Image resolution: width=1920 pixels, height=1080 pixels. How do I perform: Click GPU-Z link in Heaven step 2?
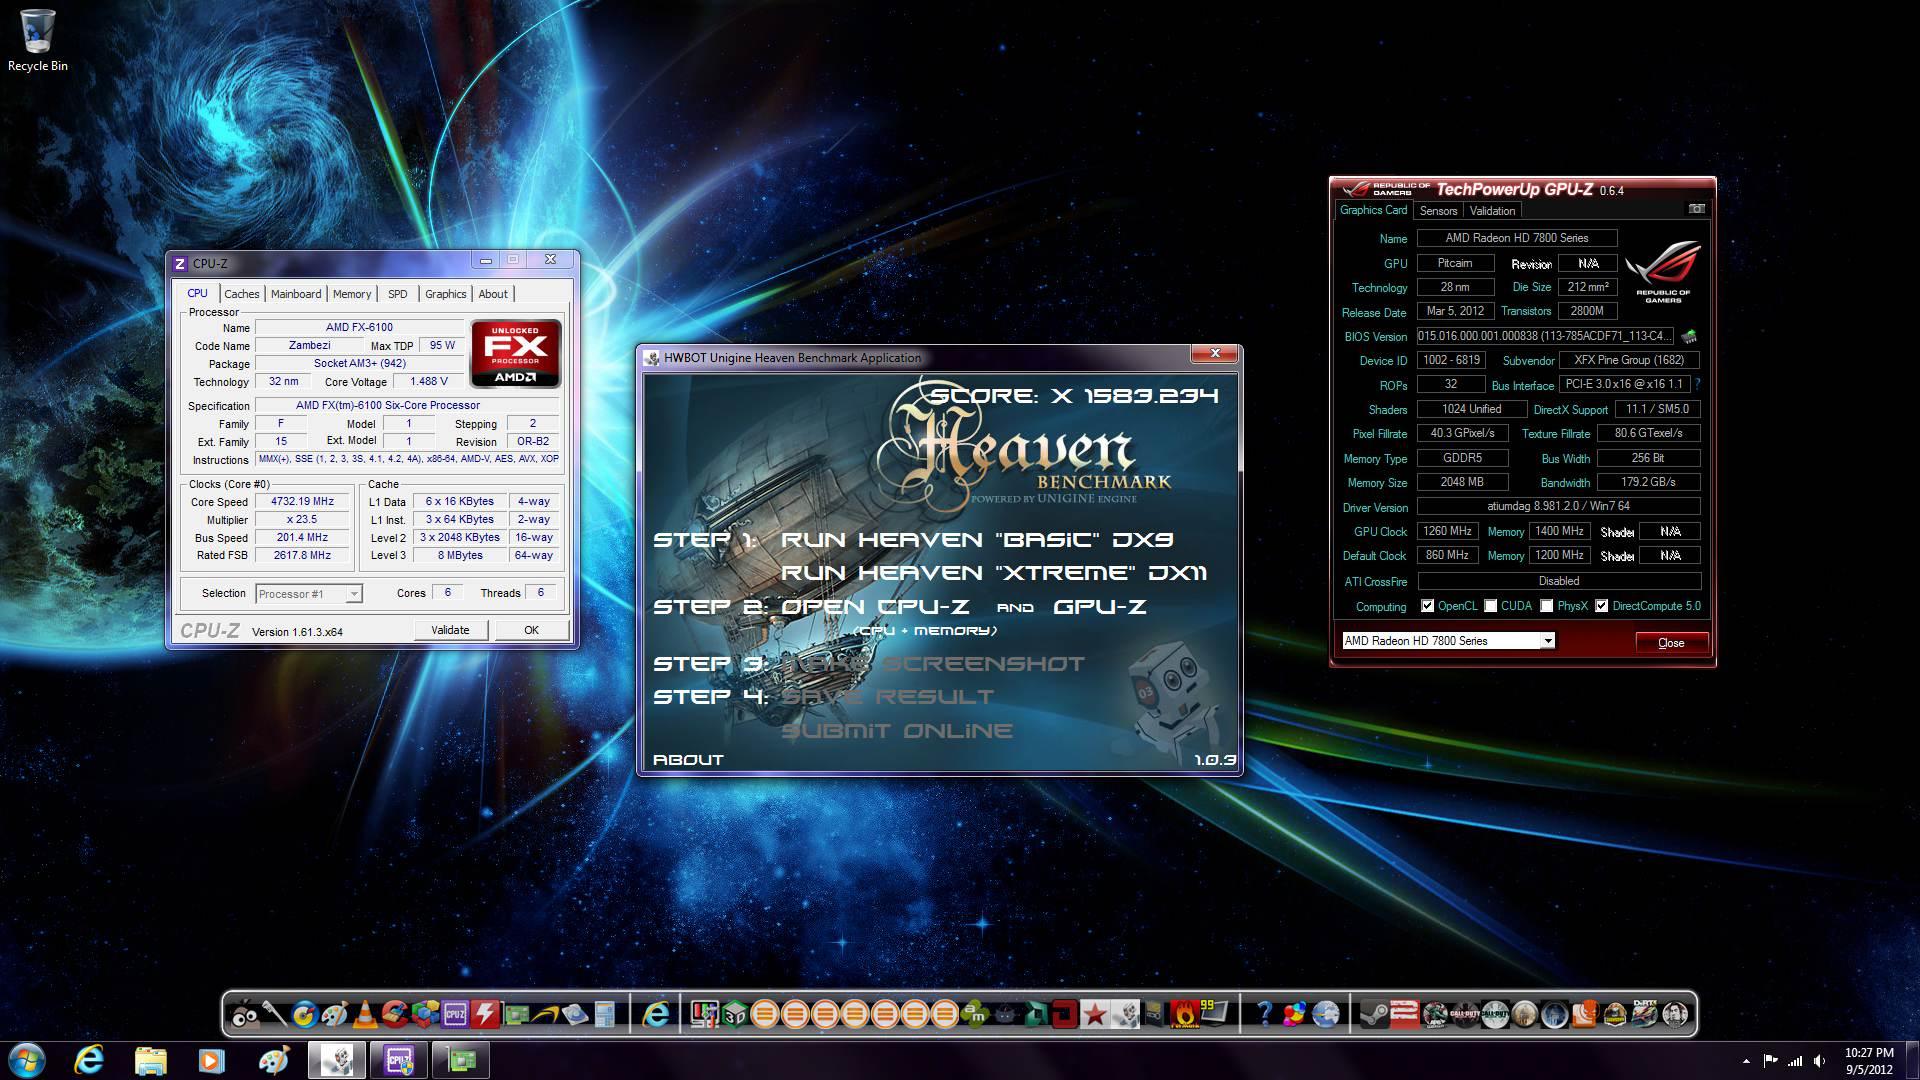[1100, 607]
